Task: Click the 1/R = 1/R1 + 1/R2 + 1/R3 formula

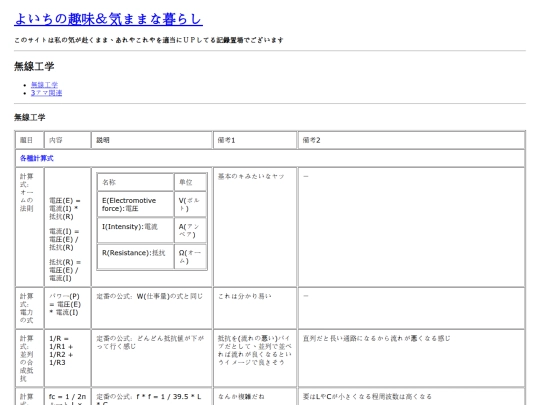Action: pyautogui.click(x=61, y=351)
